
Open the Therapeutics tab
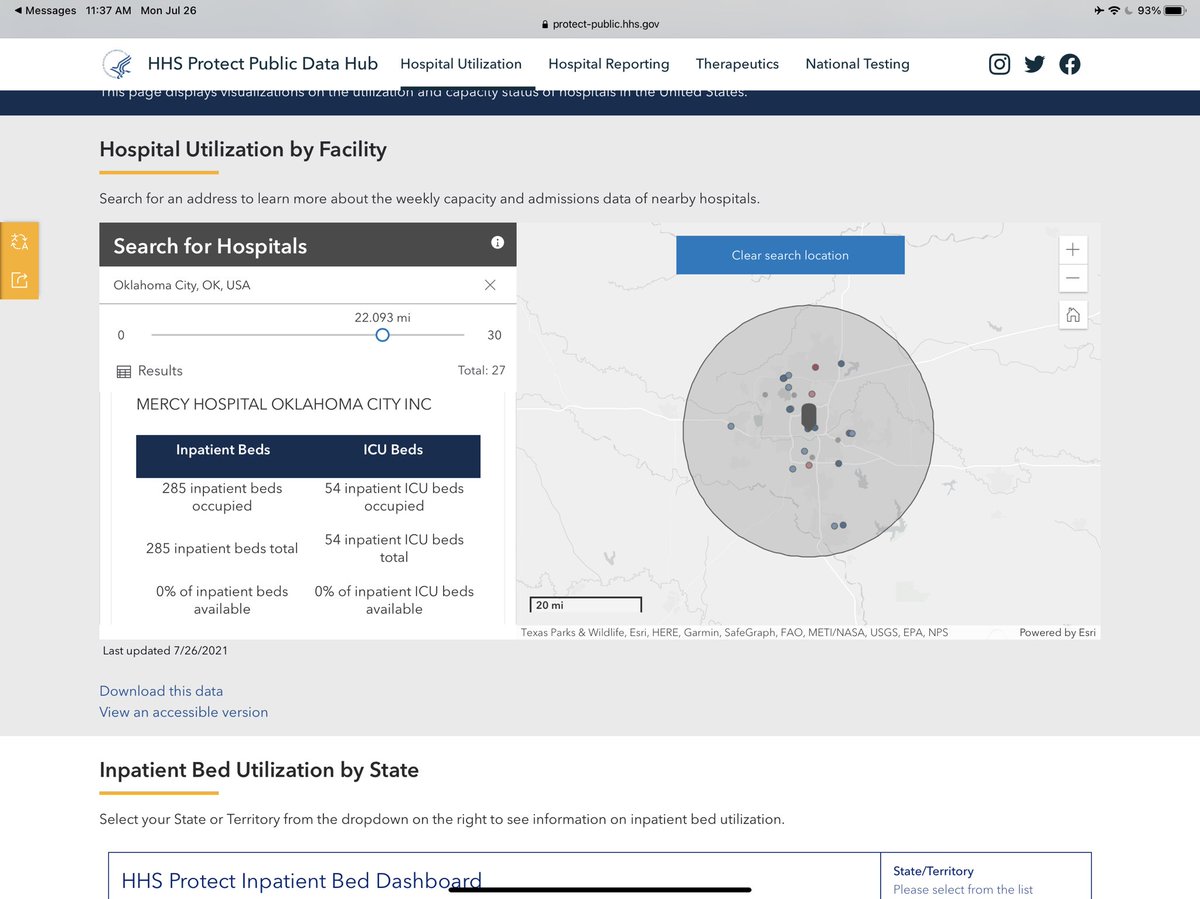pos(737,64)
